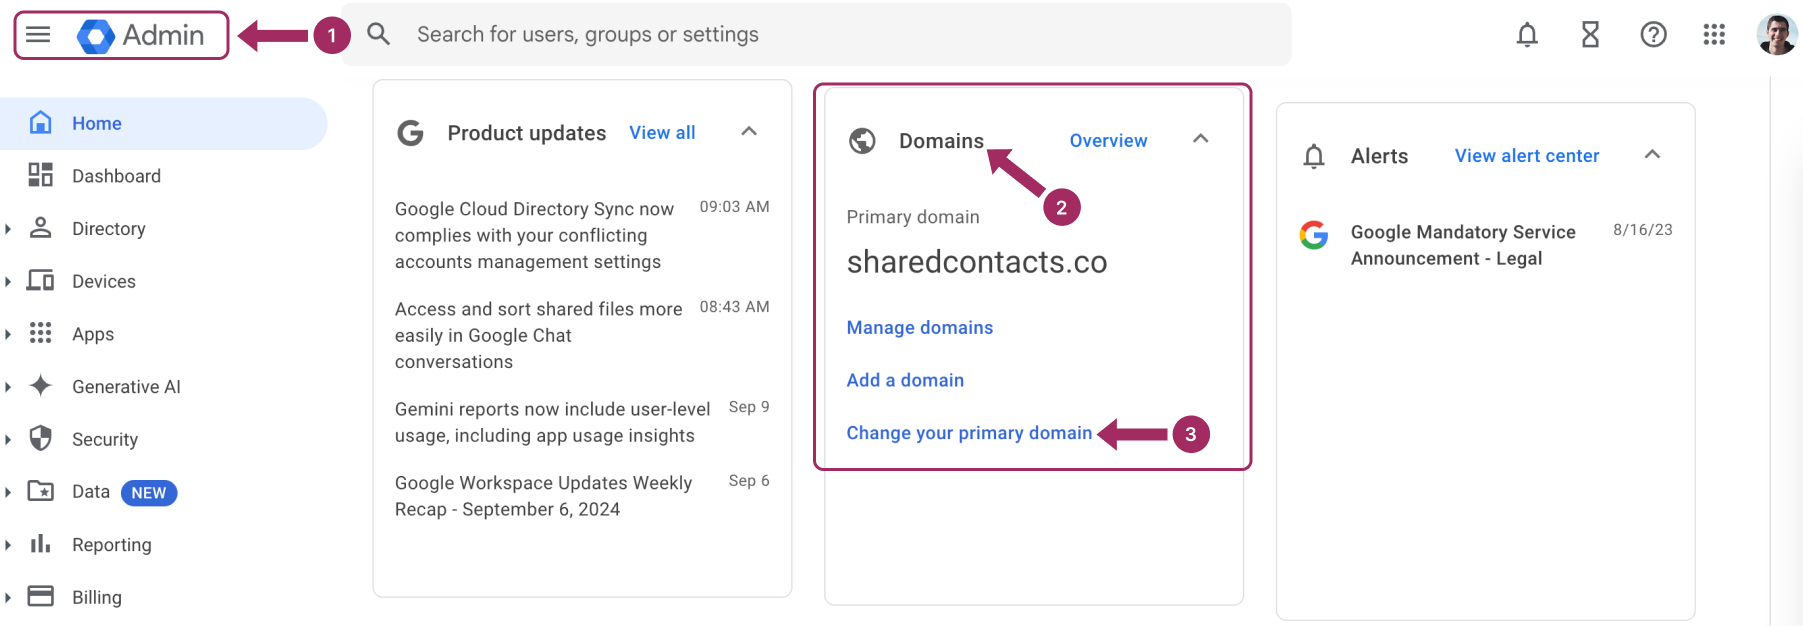
Task: Click View all product updates link
Action: [662, 133]
